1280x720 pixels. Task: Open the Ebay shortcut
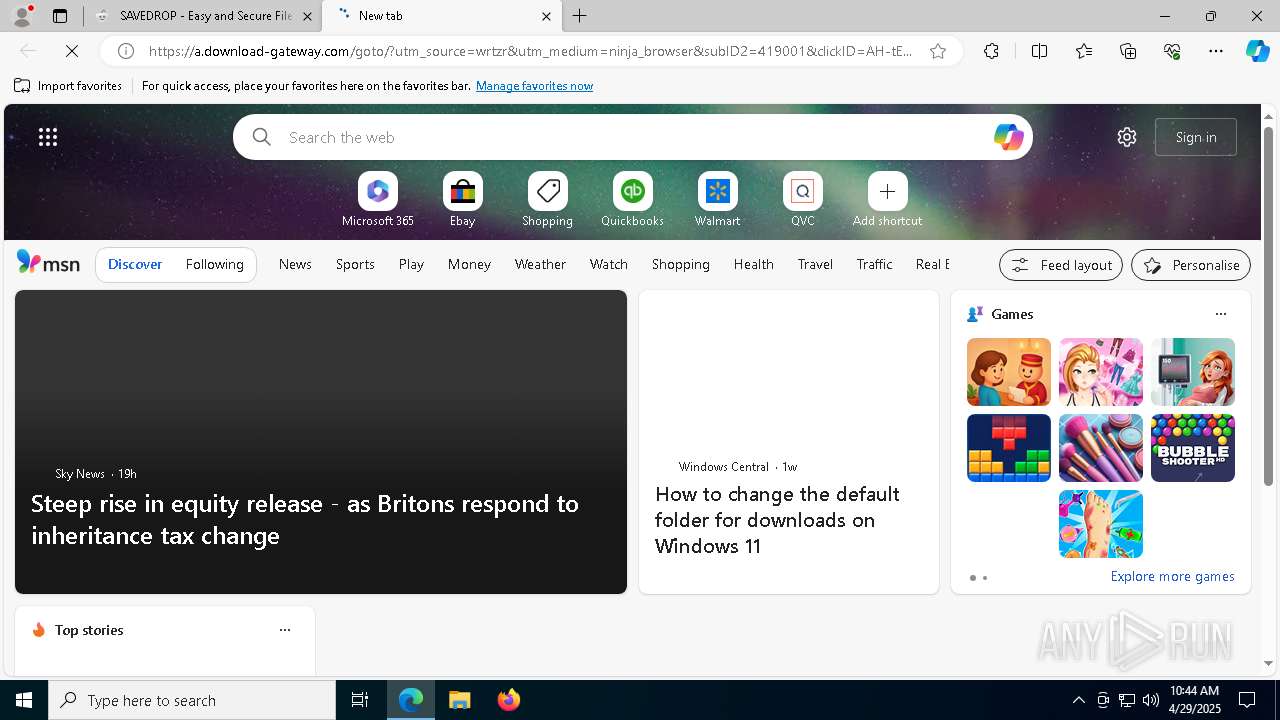click(463, 199)
